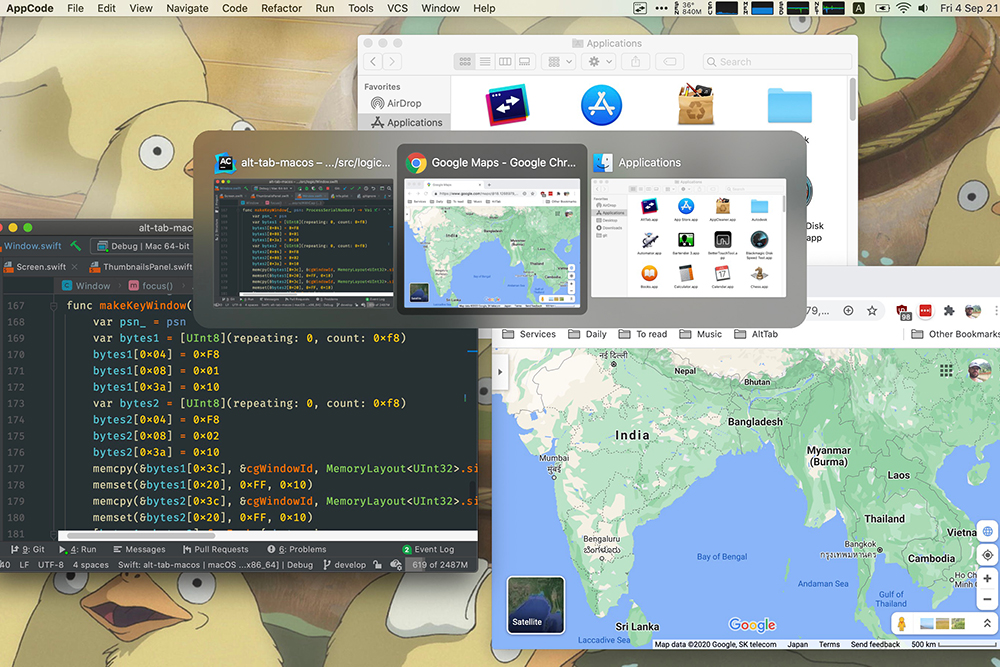Open the Finder gear action dropdown
This screenshot has height=667, width=1000.
(595, 61)
